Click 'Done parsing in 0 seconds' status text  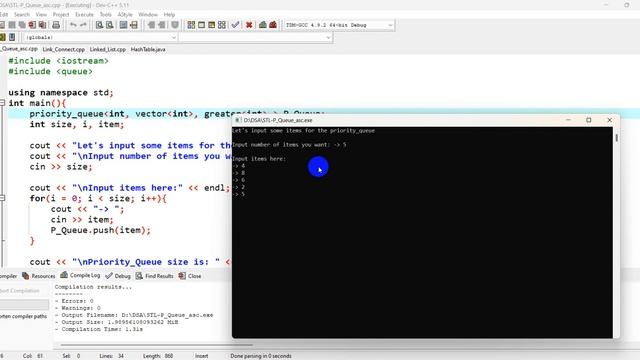tap(261, 356)
